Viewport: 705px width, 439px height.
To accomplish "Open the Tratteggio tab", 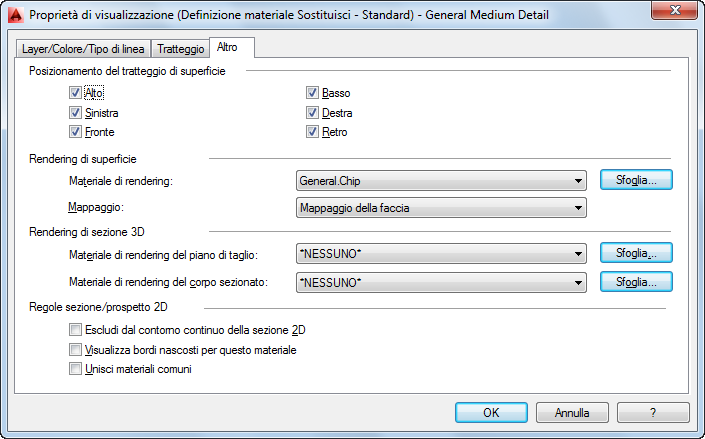I will pyautogui.click(x=181, y=49).
